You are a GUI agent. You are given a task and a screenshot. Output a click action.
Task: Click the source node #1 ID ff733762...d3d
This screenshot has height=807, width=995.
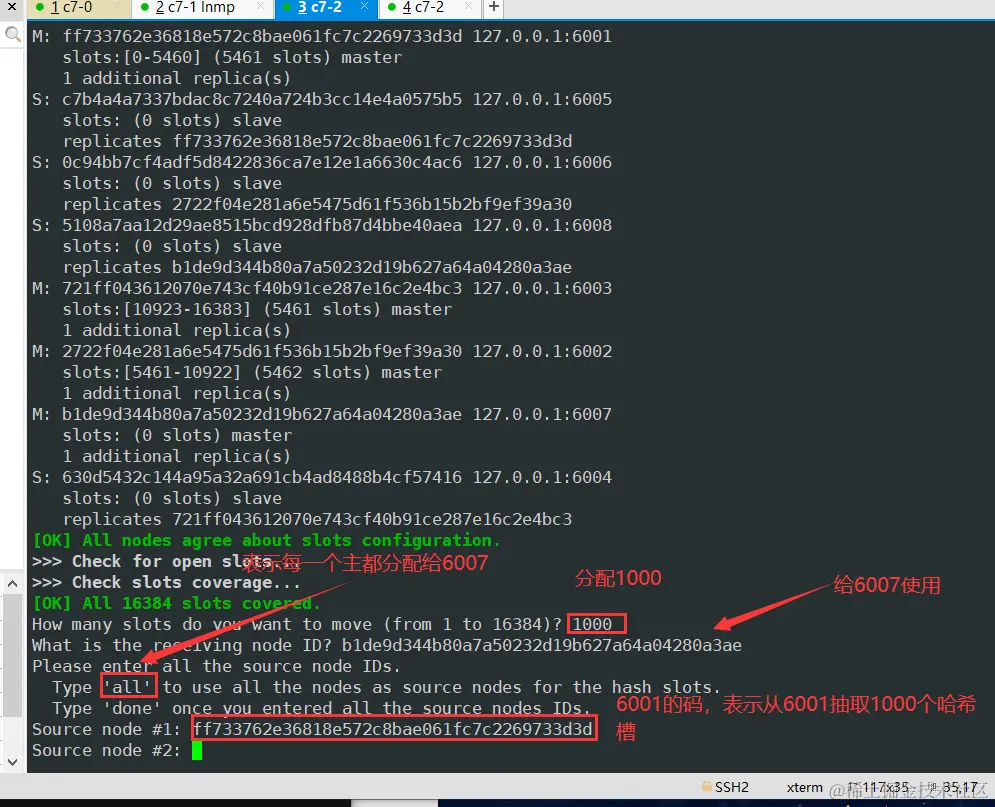tap(393, 730)
